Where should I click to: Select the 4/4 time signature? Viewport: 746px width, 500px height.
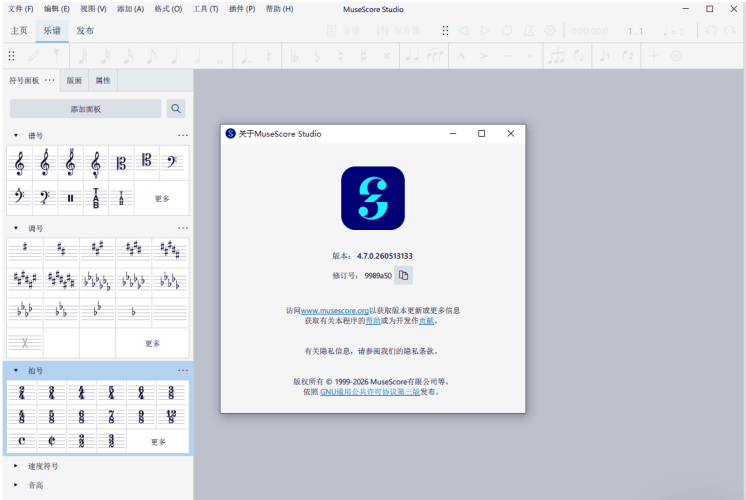pos(81,392)
